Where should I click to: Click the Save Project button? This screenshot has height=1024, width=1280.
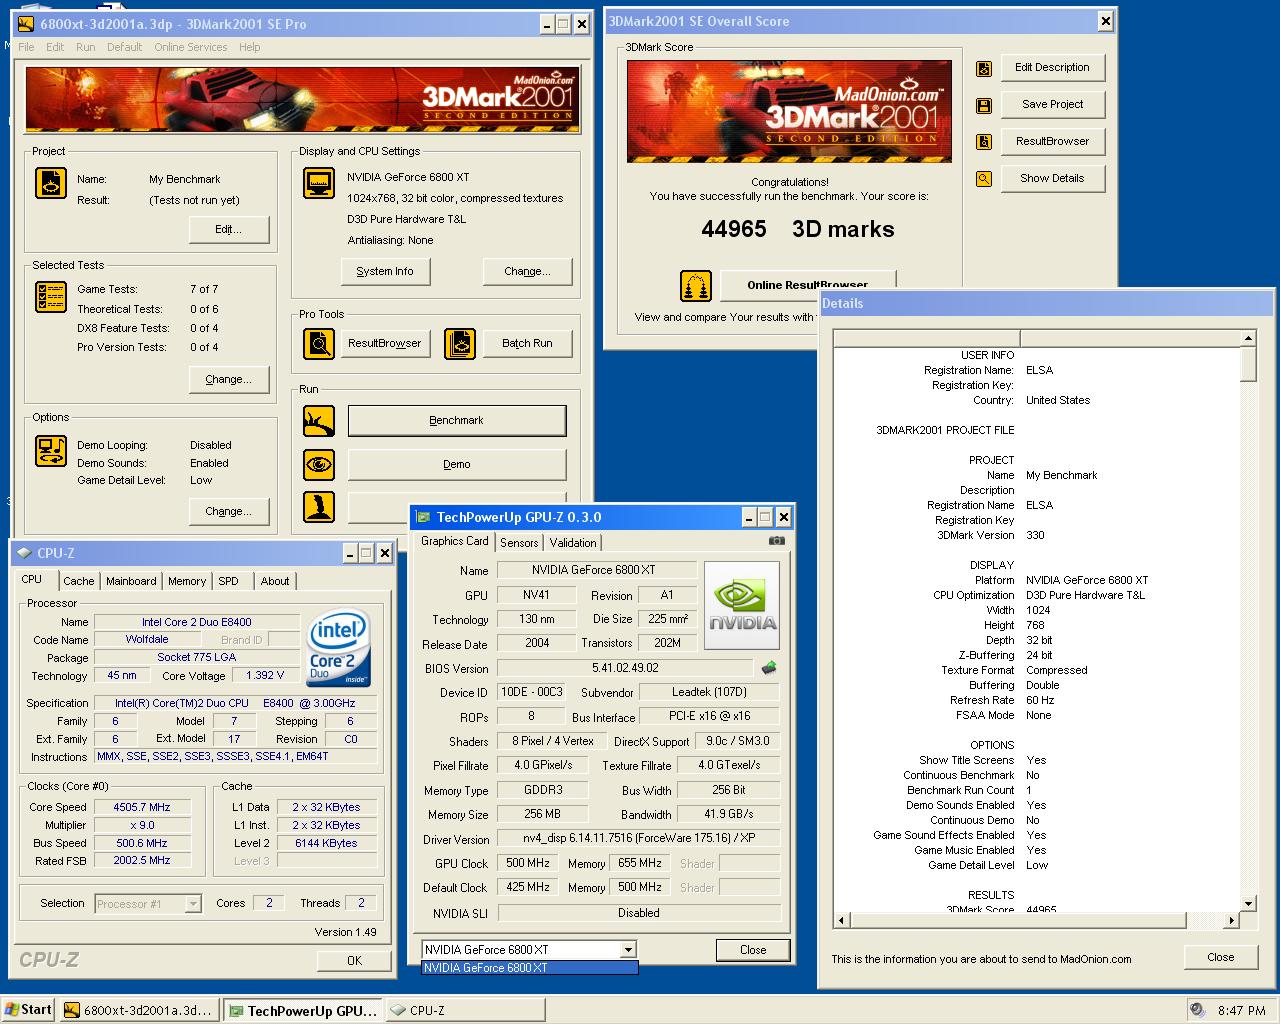(x=1052, y=105)
